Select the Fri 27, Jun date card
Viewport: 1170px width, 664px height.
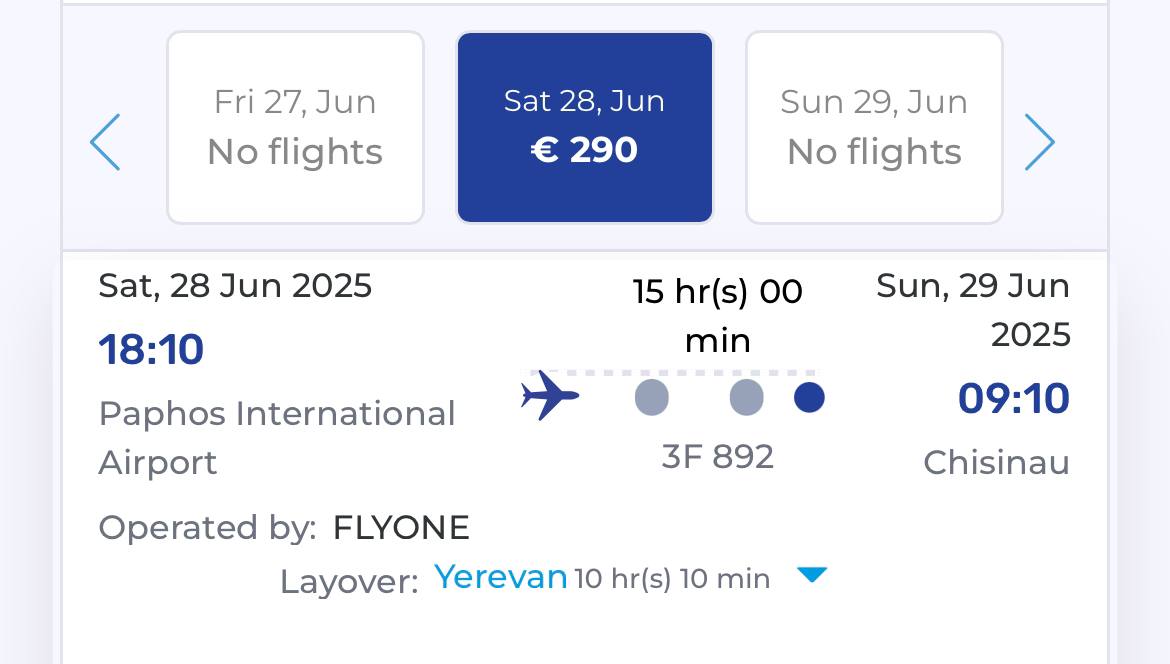295,127
